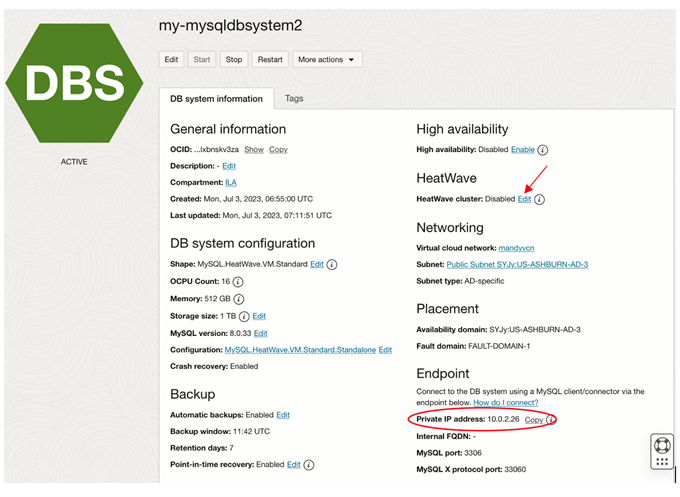Click the Availability domain SYJy:US-ASHBURN-AD-3 value
The image size is (680, 497).
535,330
